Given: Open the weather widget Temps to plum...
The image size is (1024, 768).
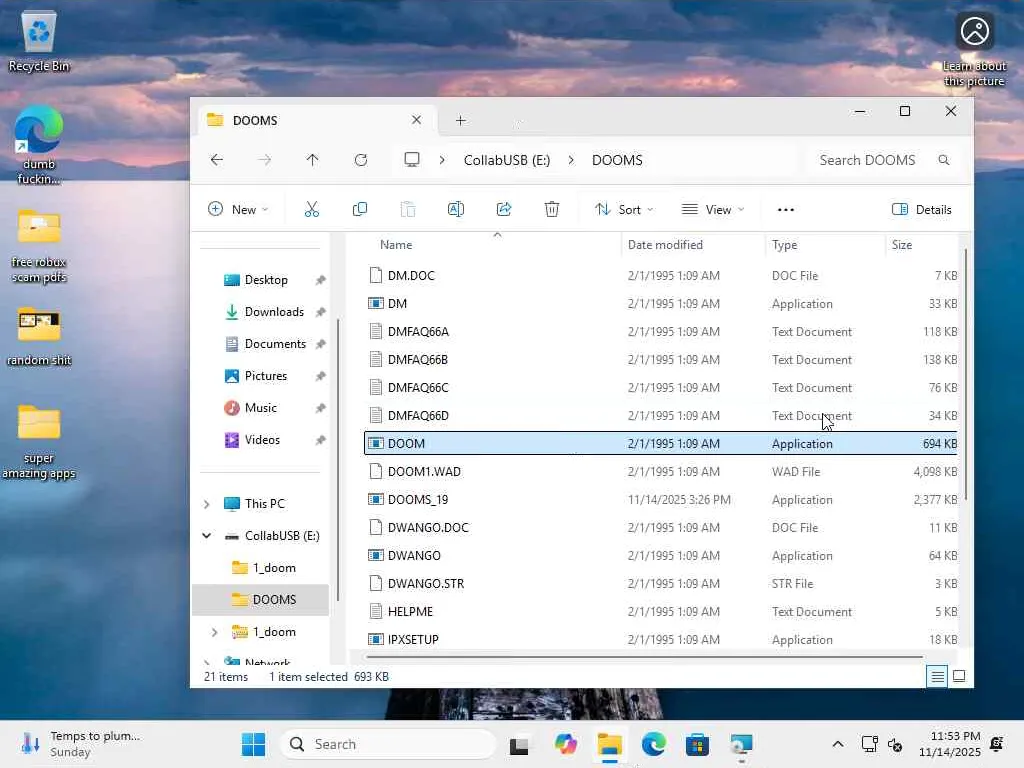Looking at the screenshot, I should pyautogui.click(x=82, y=744).
